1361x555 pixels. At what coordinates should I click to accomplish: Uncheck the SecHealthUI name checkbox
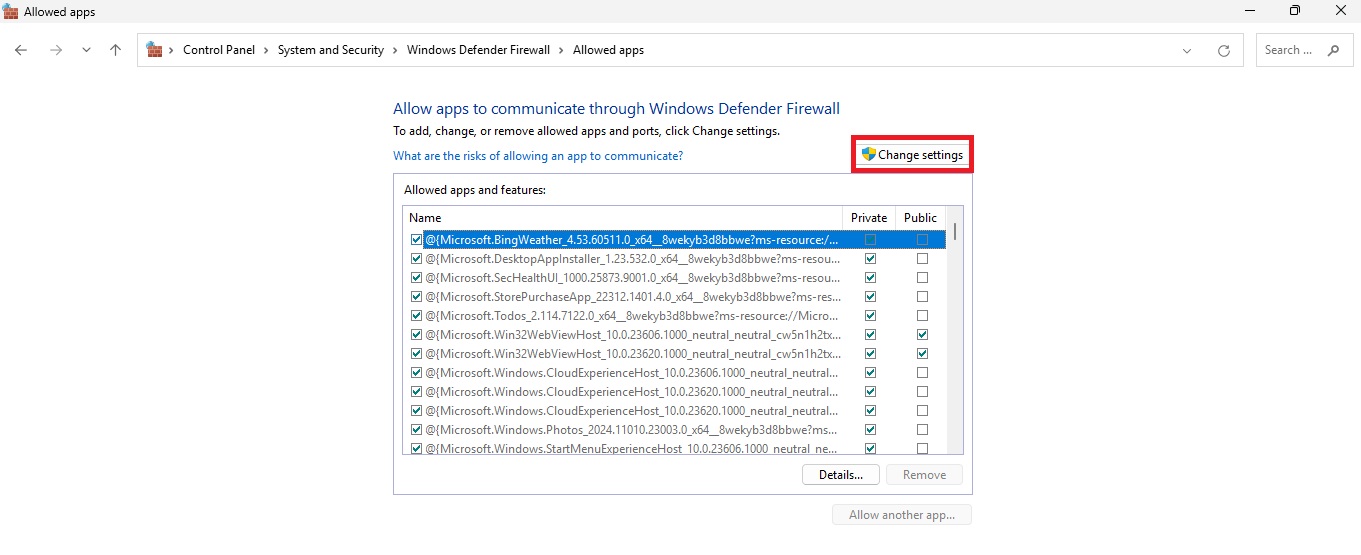coord(416,278)
